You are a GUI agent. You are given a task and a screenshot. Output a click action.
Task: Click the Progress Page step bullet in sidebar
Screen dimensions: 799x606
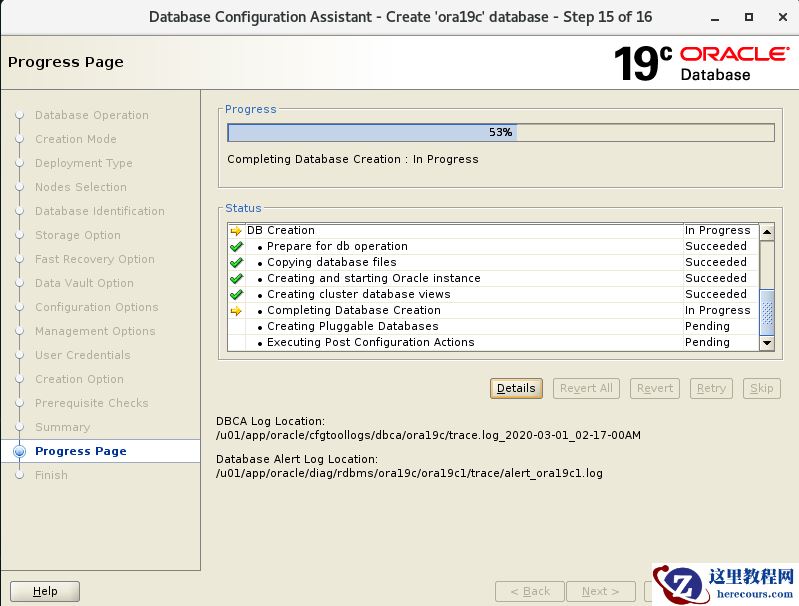click(19, 451)
